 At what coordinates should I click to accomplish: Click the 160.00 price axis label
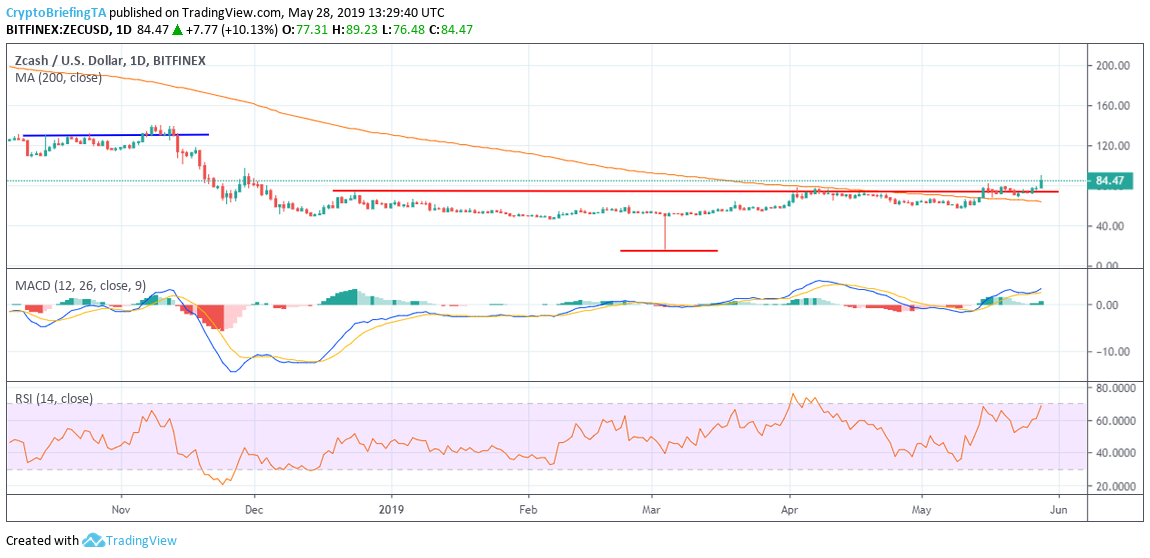click(x=1112, y=106)
